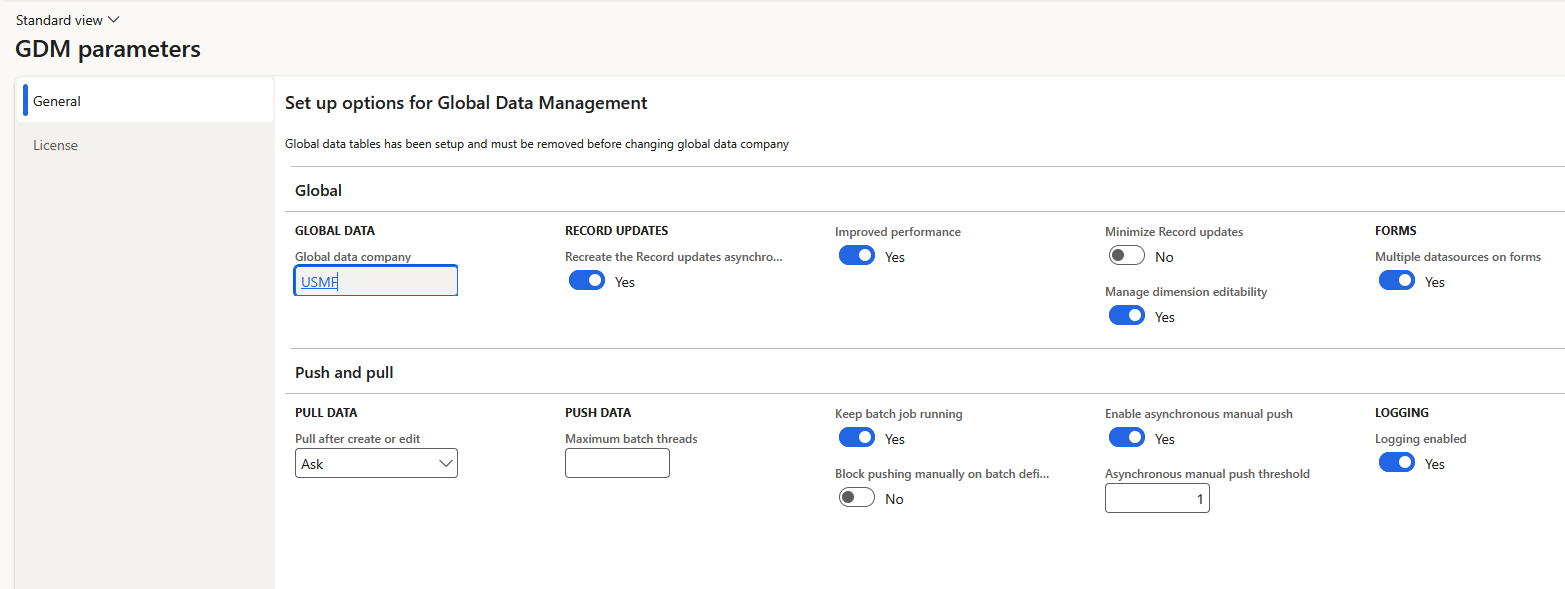Collapse the Global section header
Screen dimensions: 1565x589
pos(318,190)
